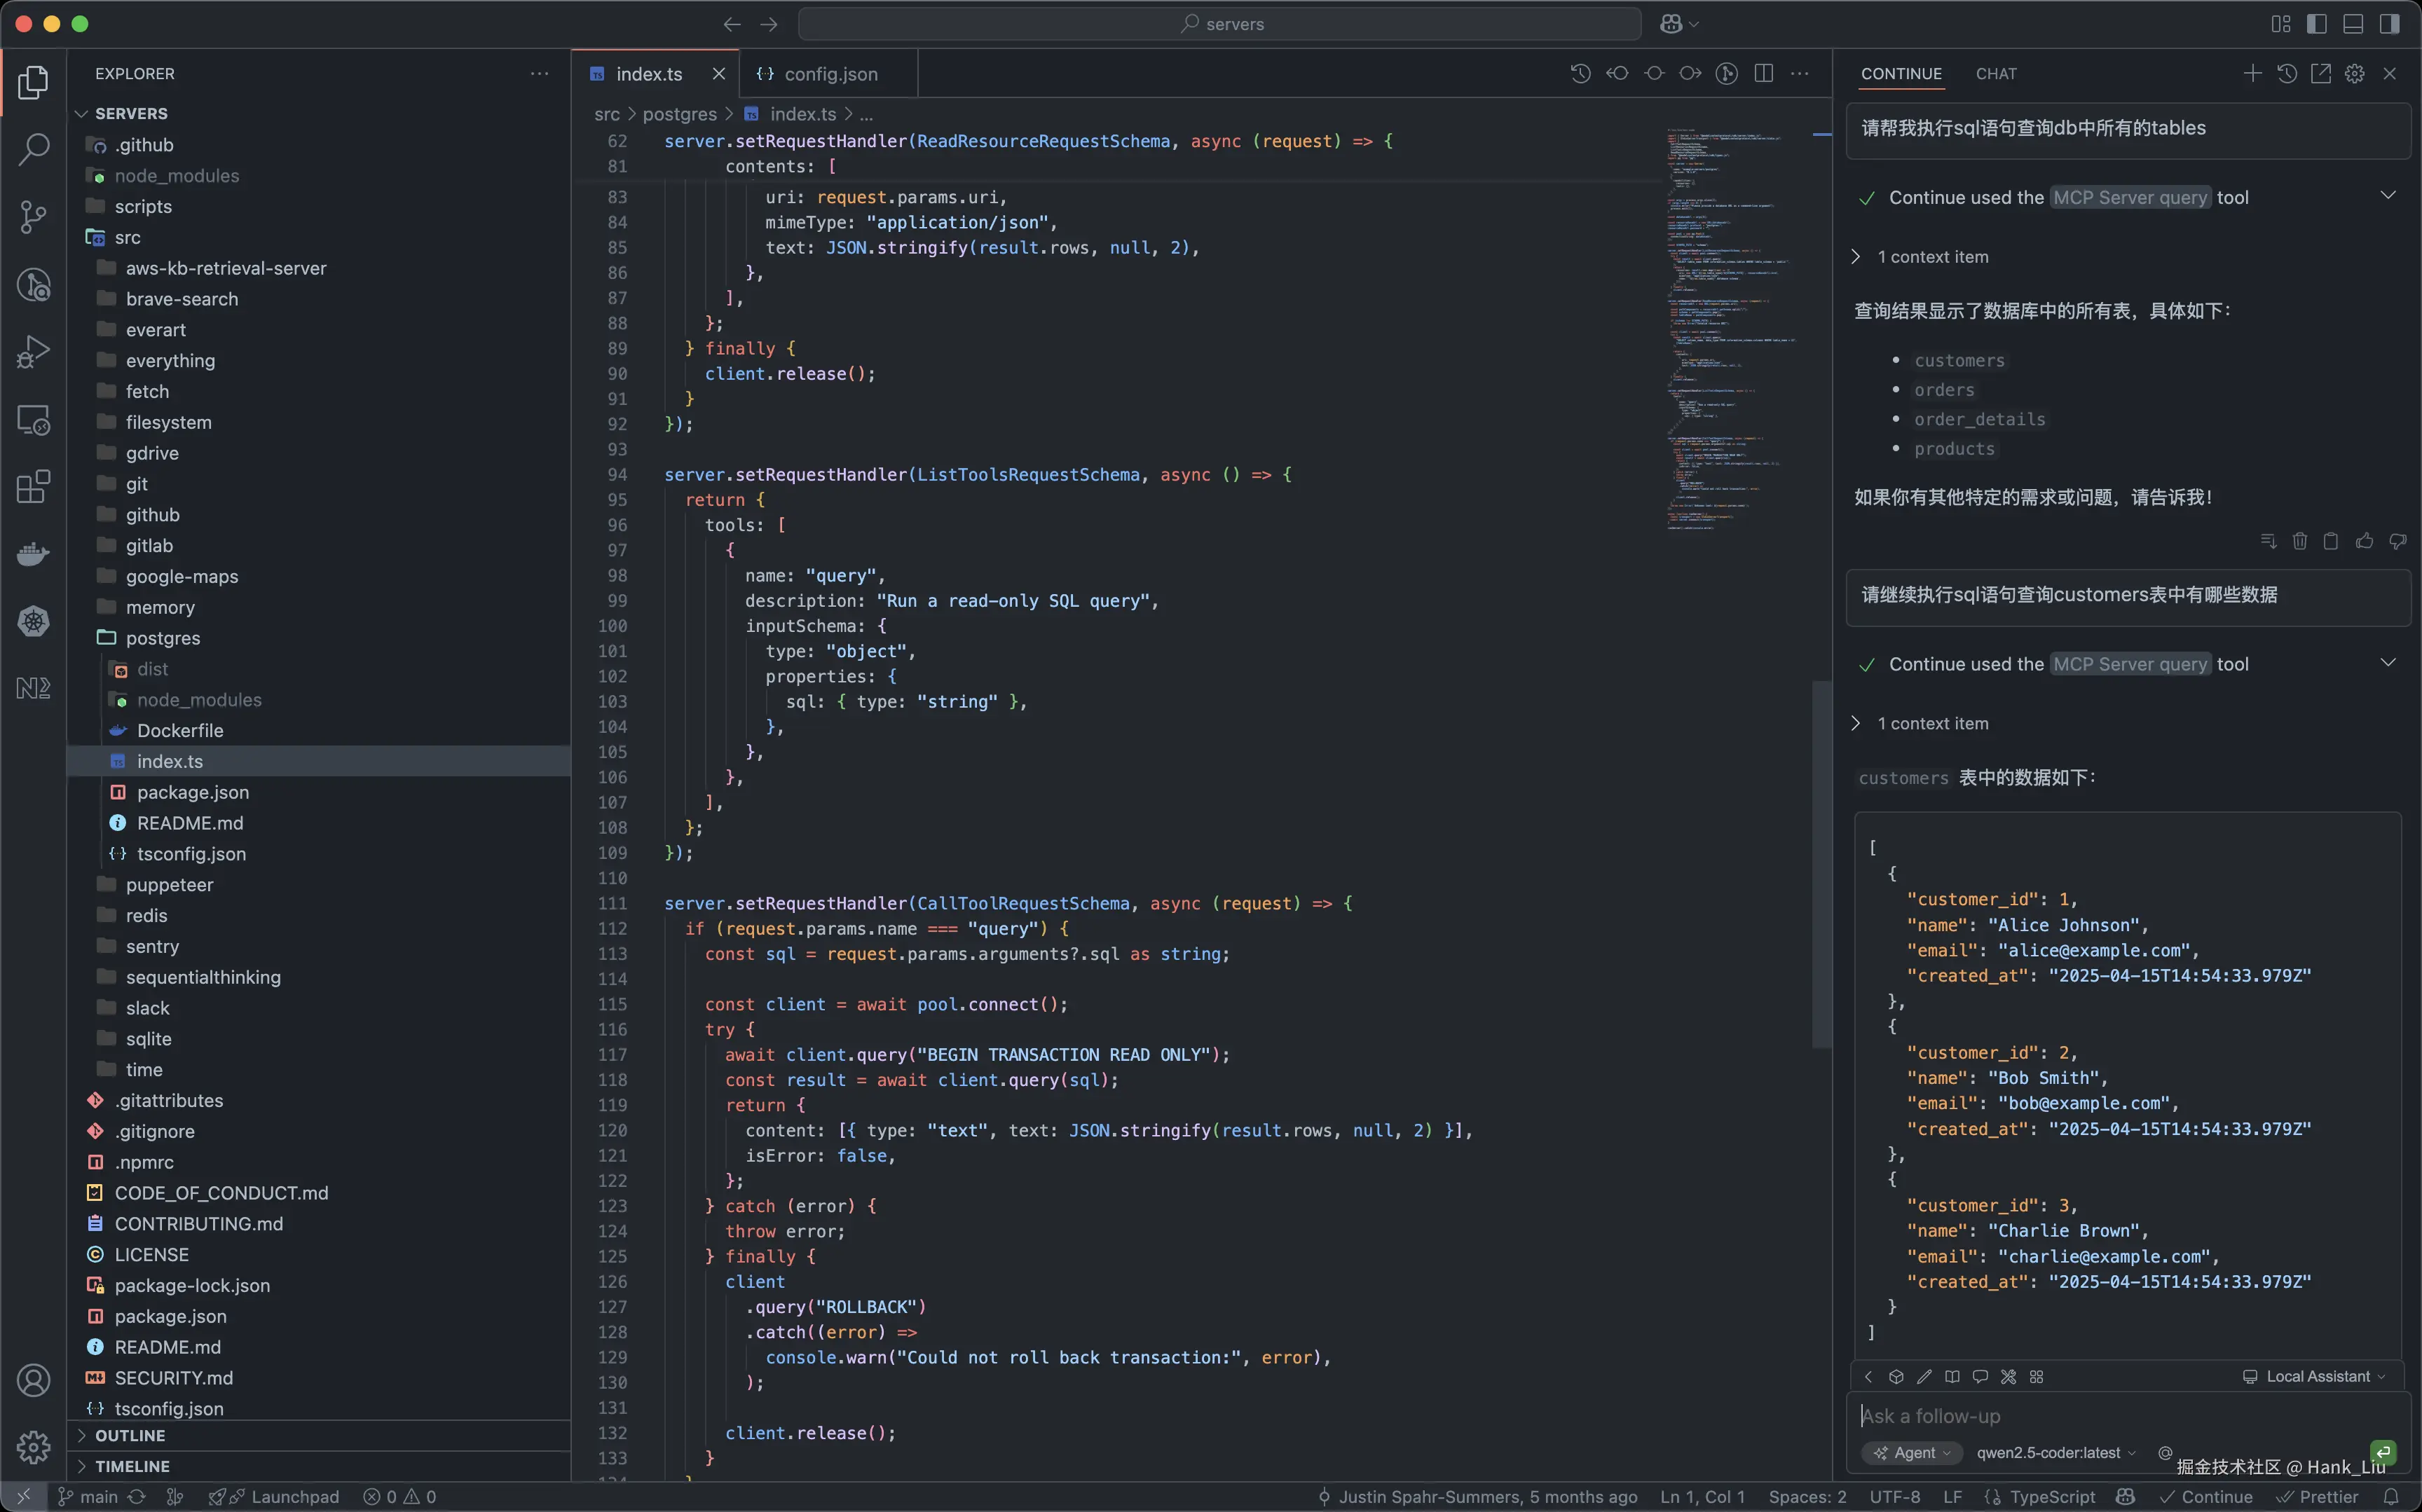Toggle the secondary sidebar layout button
The height and width of the screenshot is (1512, 2422).
[x=2389, y=24]
